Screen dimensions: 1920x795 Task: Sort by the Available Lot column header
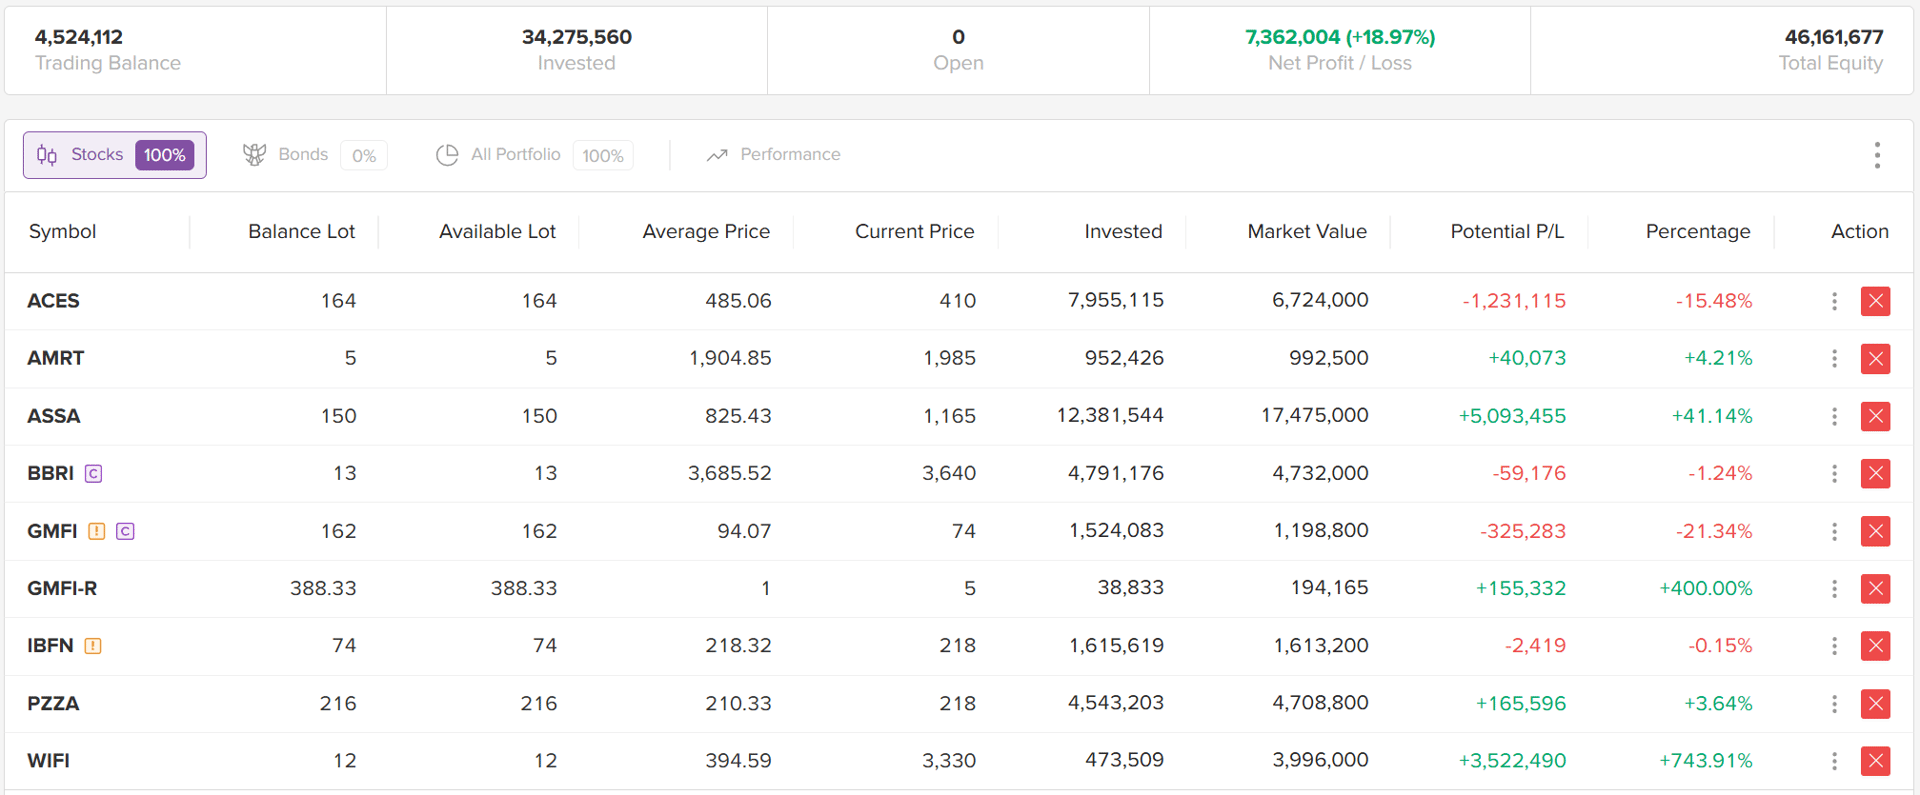coord(497,231)
